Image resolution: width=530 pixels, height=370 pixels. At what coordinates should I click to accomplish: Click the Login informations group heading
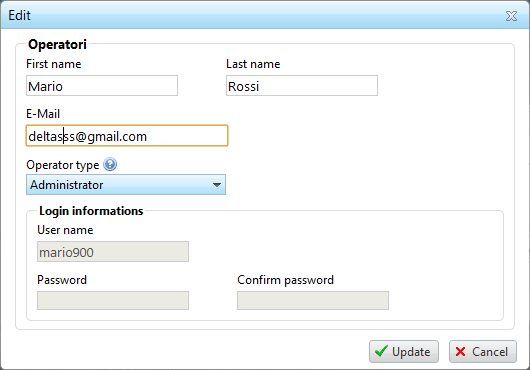click(x=91, y=211)
